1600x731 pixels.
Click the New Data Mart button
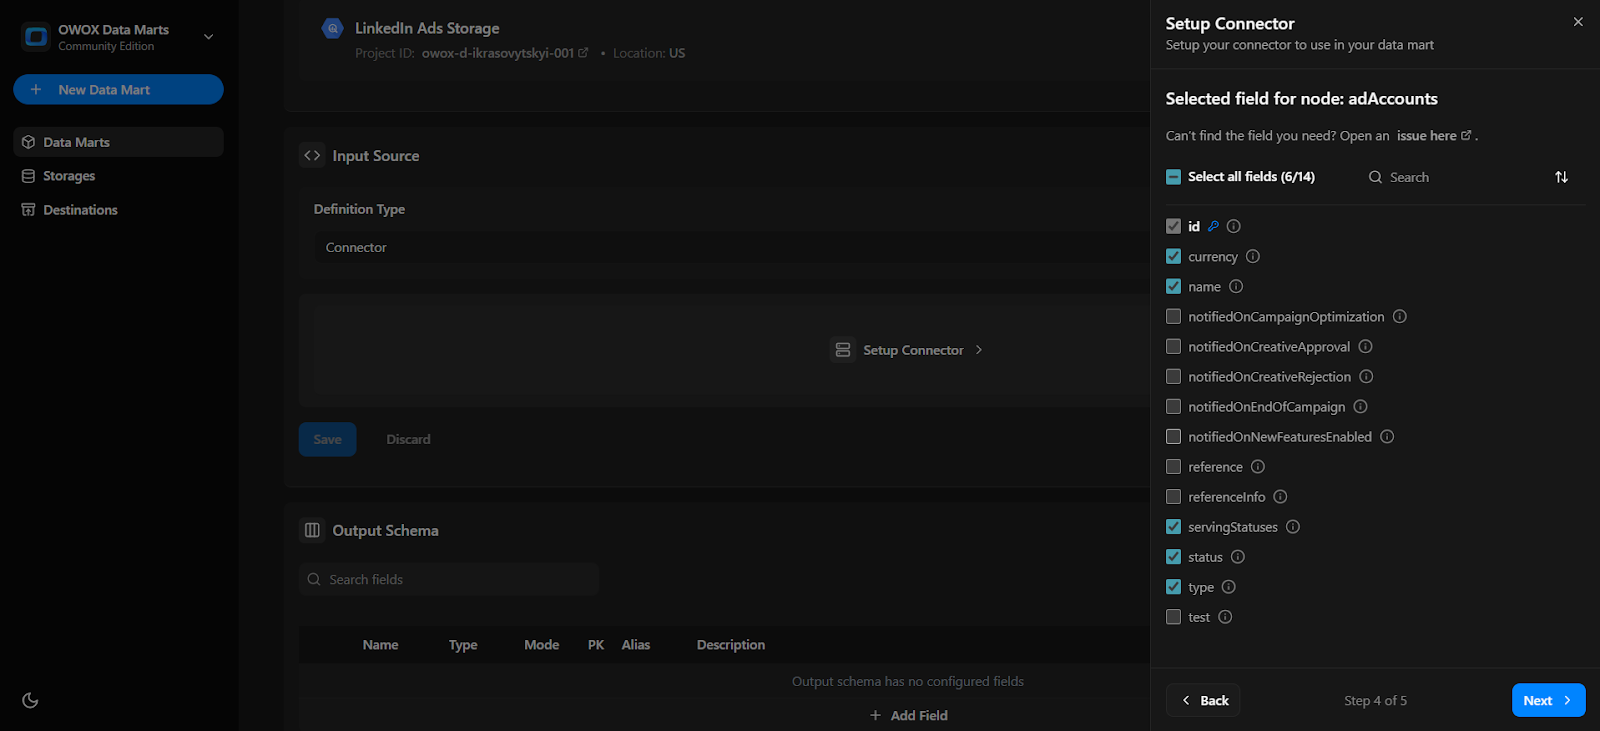coord(118,90)
